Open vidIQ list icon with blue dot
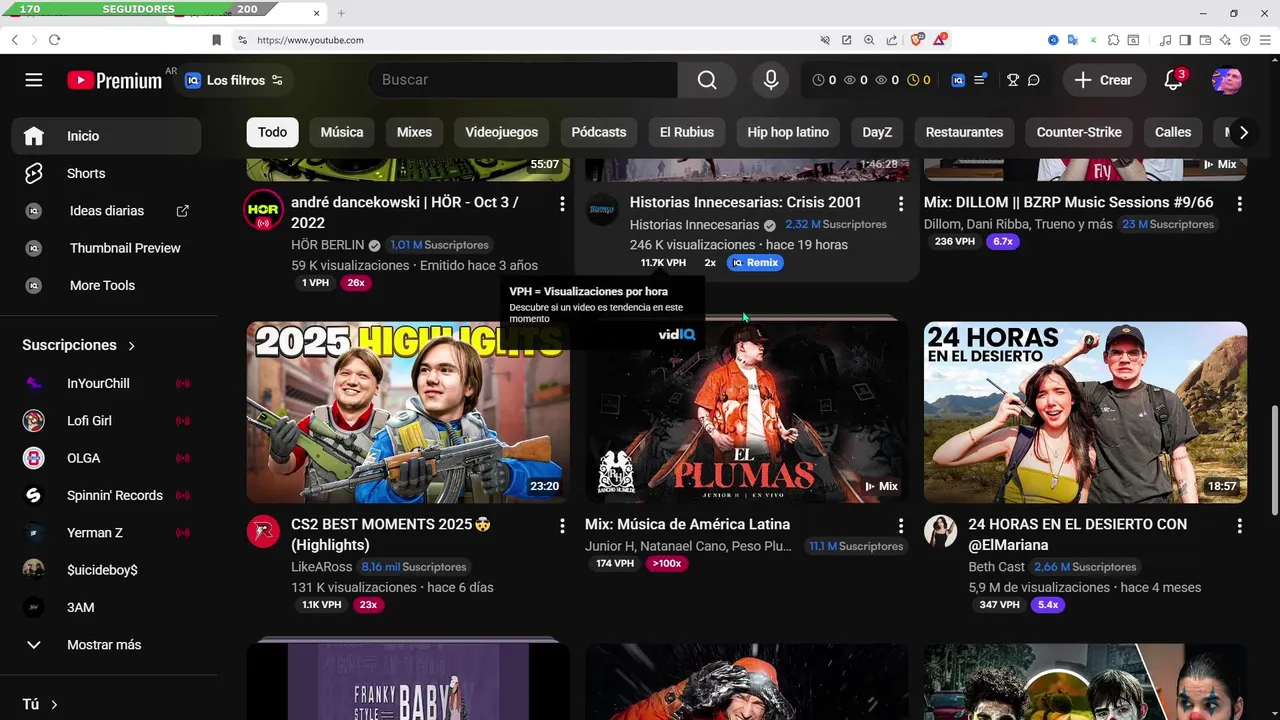 980,80
